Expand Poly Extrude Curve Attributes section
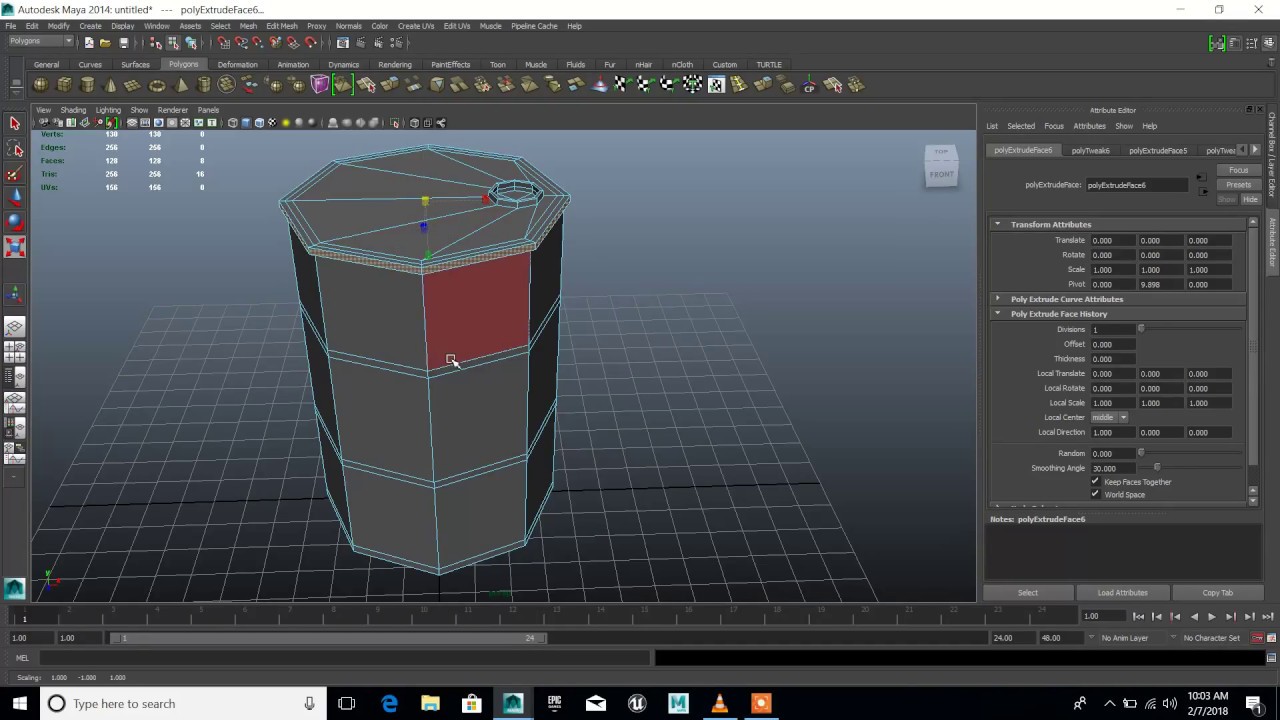 997,299
